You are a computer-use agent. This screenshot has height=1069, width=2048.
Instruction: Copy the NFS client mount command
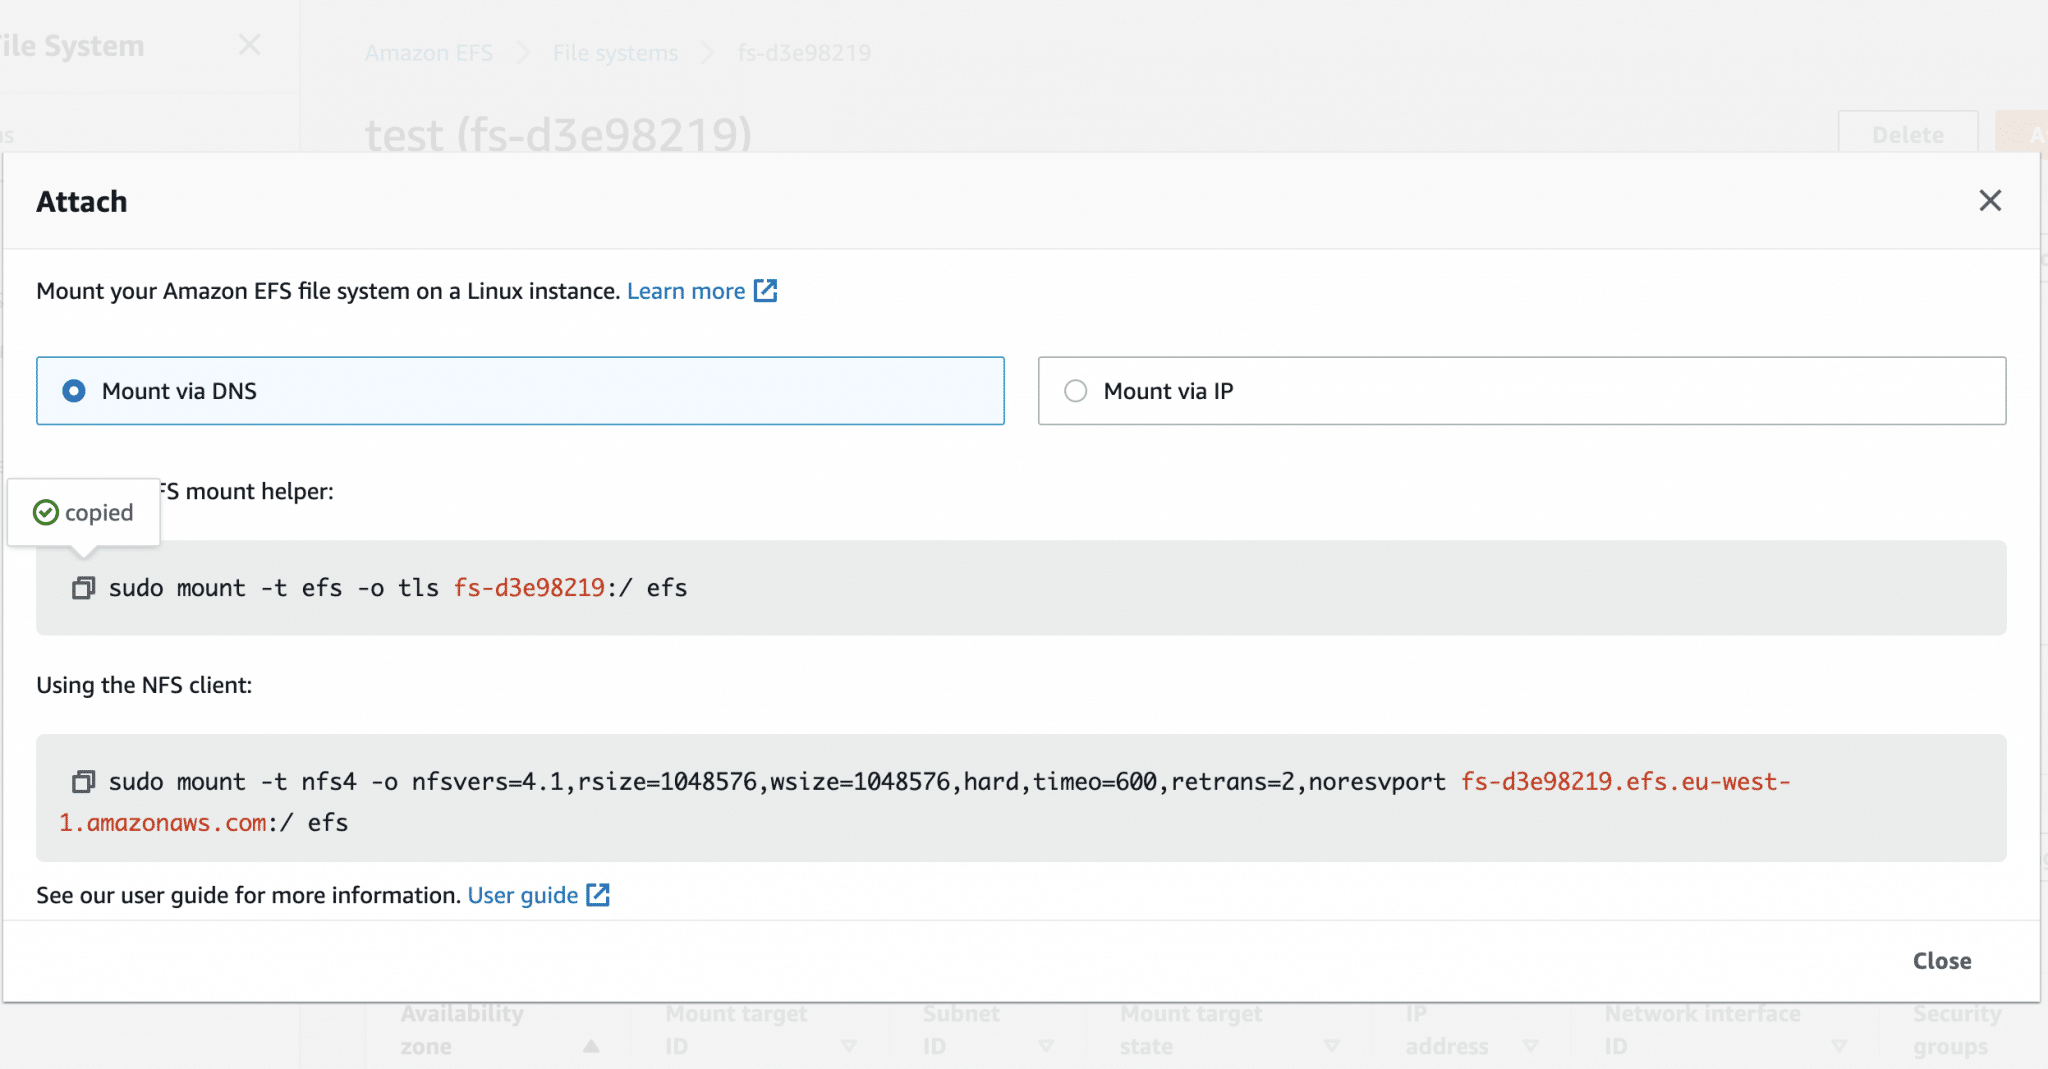tap(83, 781)
